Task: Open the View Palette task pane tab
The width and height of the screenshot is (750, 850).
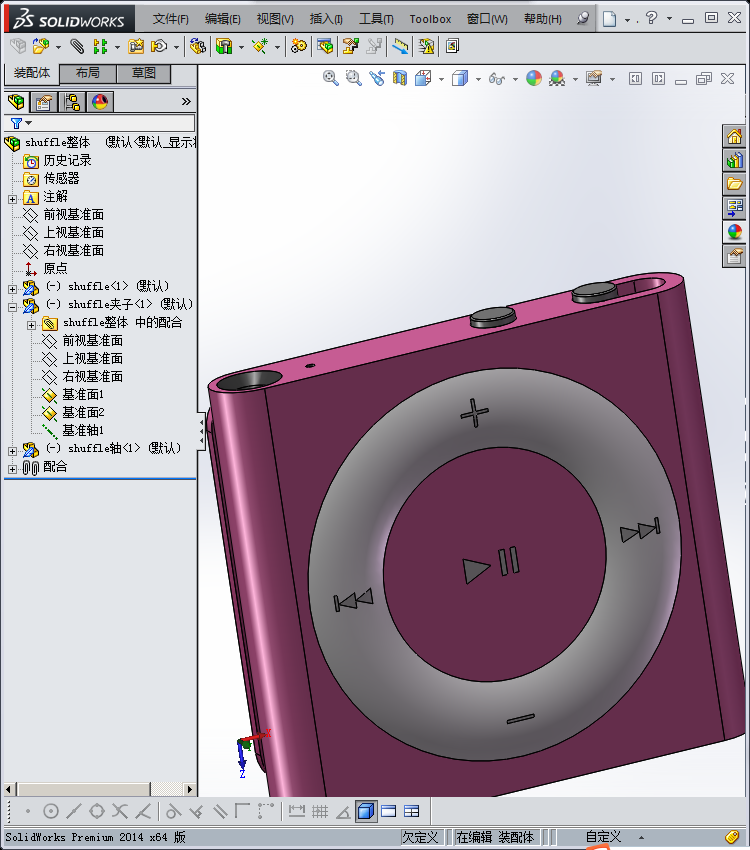Action: tap(735, 208)
